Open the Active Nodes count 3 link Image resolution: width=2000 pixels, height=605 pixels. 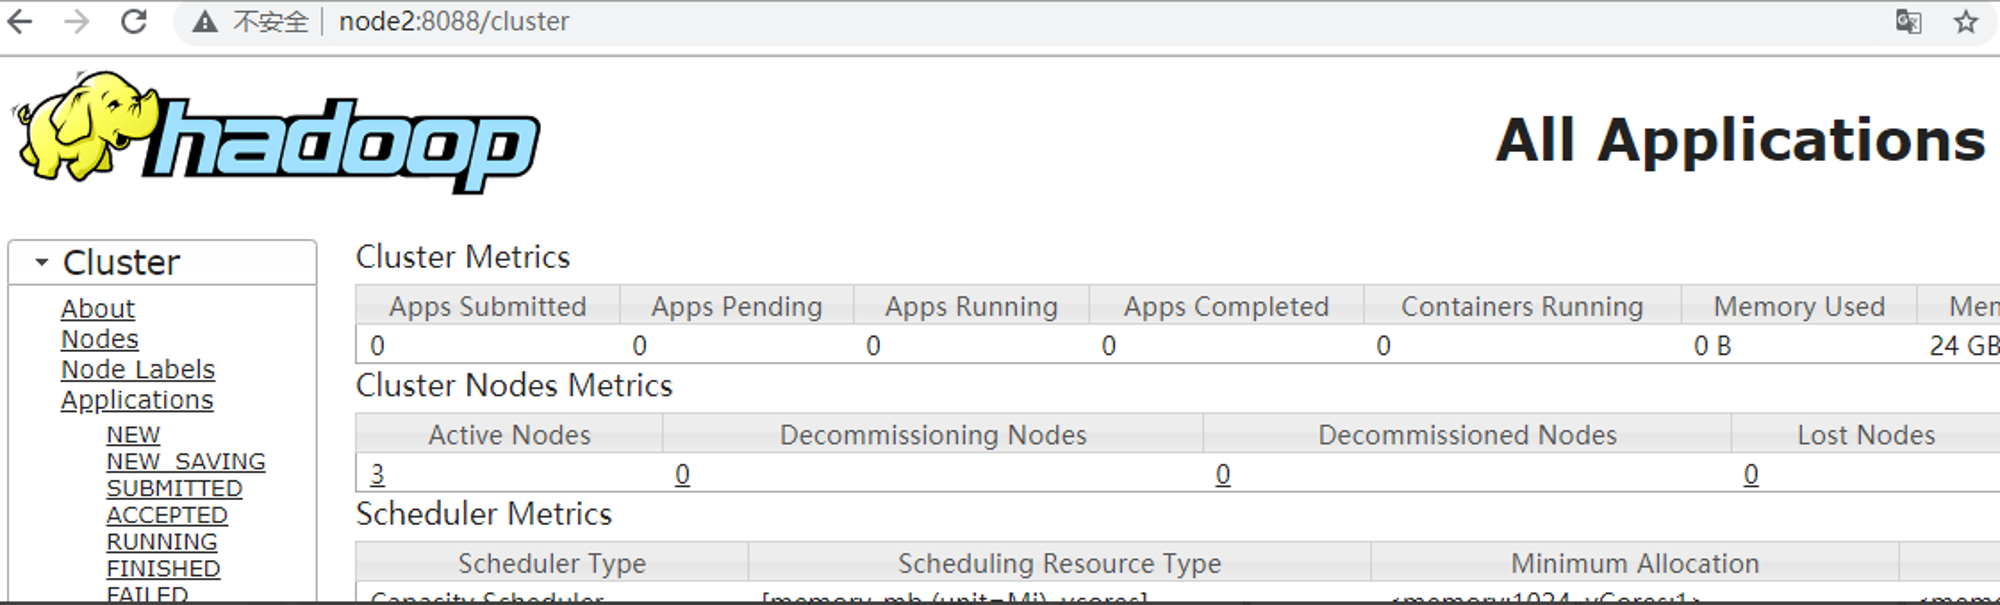tap(377, 474)
